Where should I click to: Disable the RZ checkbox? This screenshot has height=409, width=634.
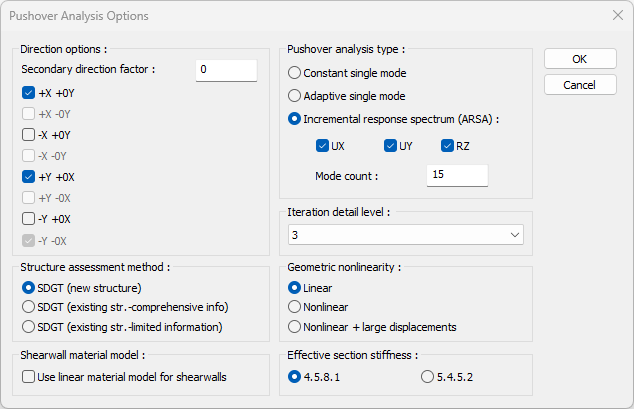tap(448, 146)
